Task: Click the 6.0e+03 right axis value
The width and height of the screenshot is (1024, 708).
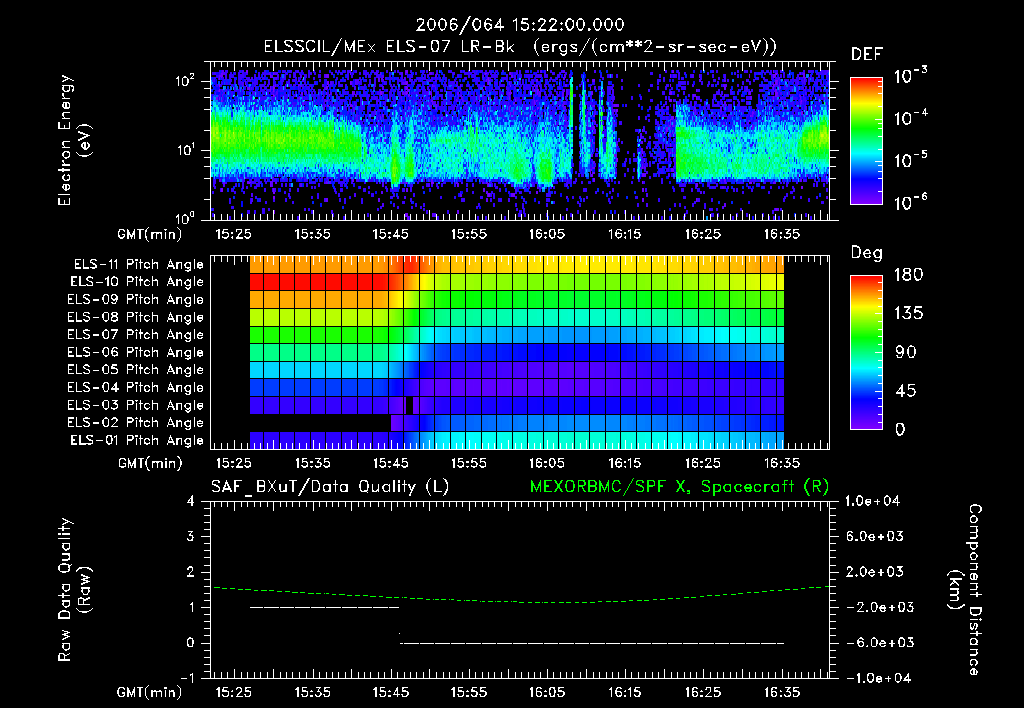Action: (875, 536)
